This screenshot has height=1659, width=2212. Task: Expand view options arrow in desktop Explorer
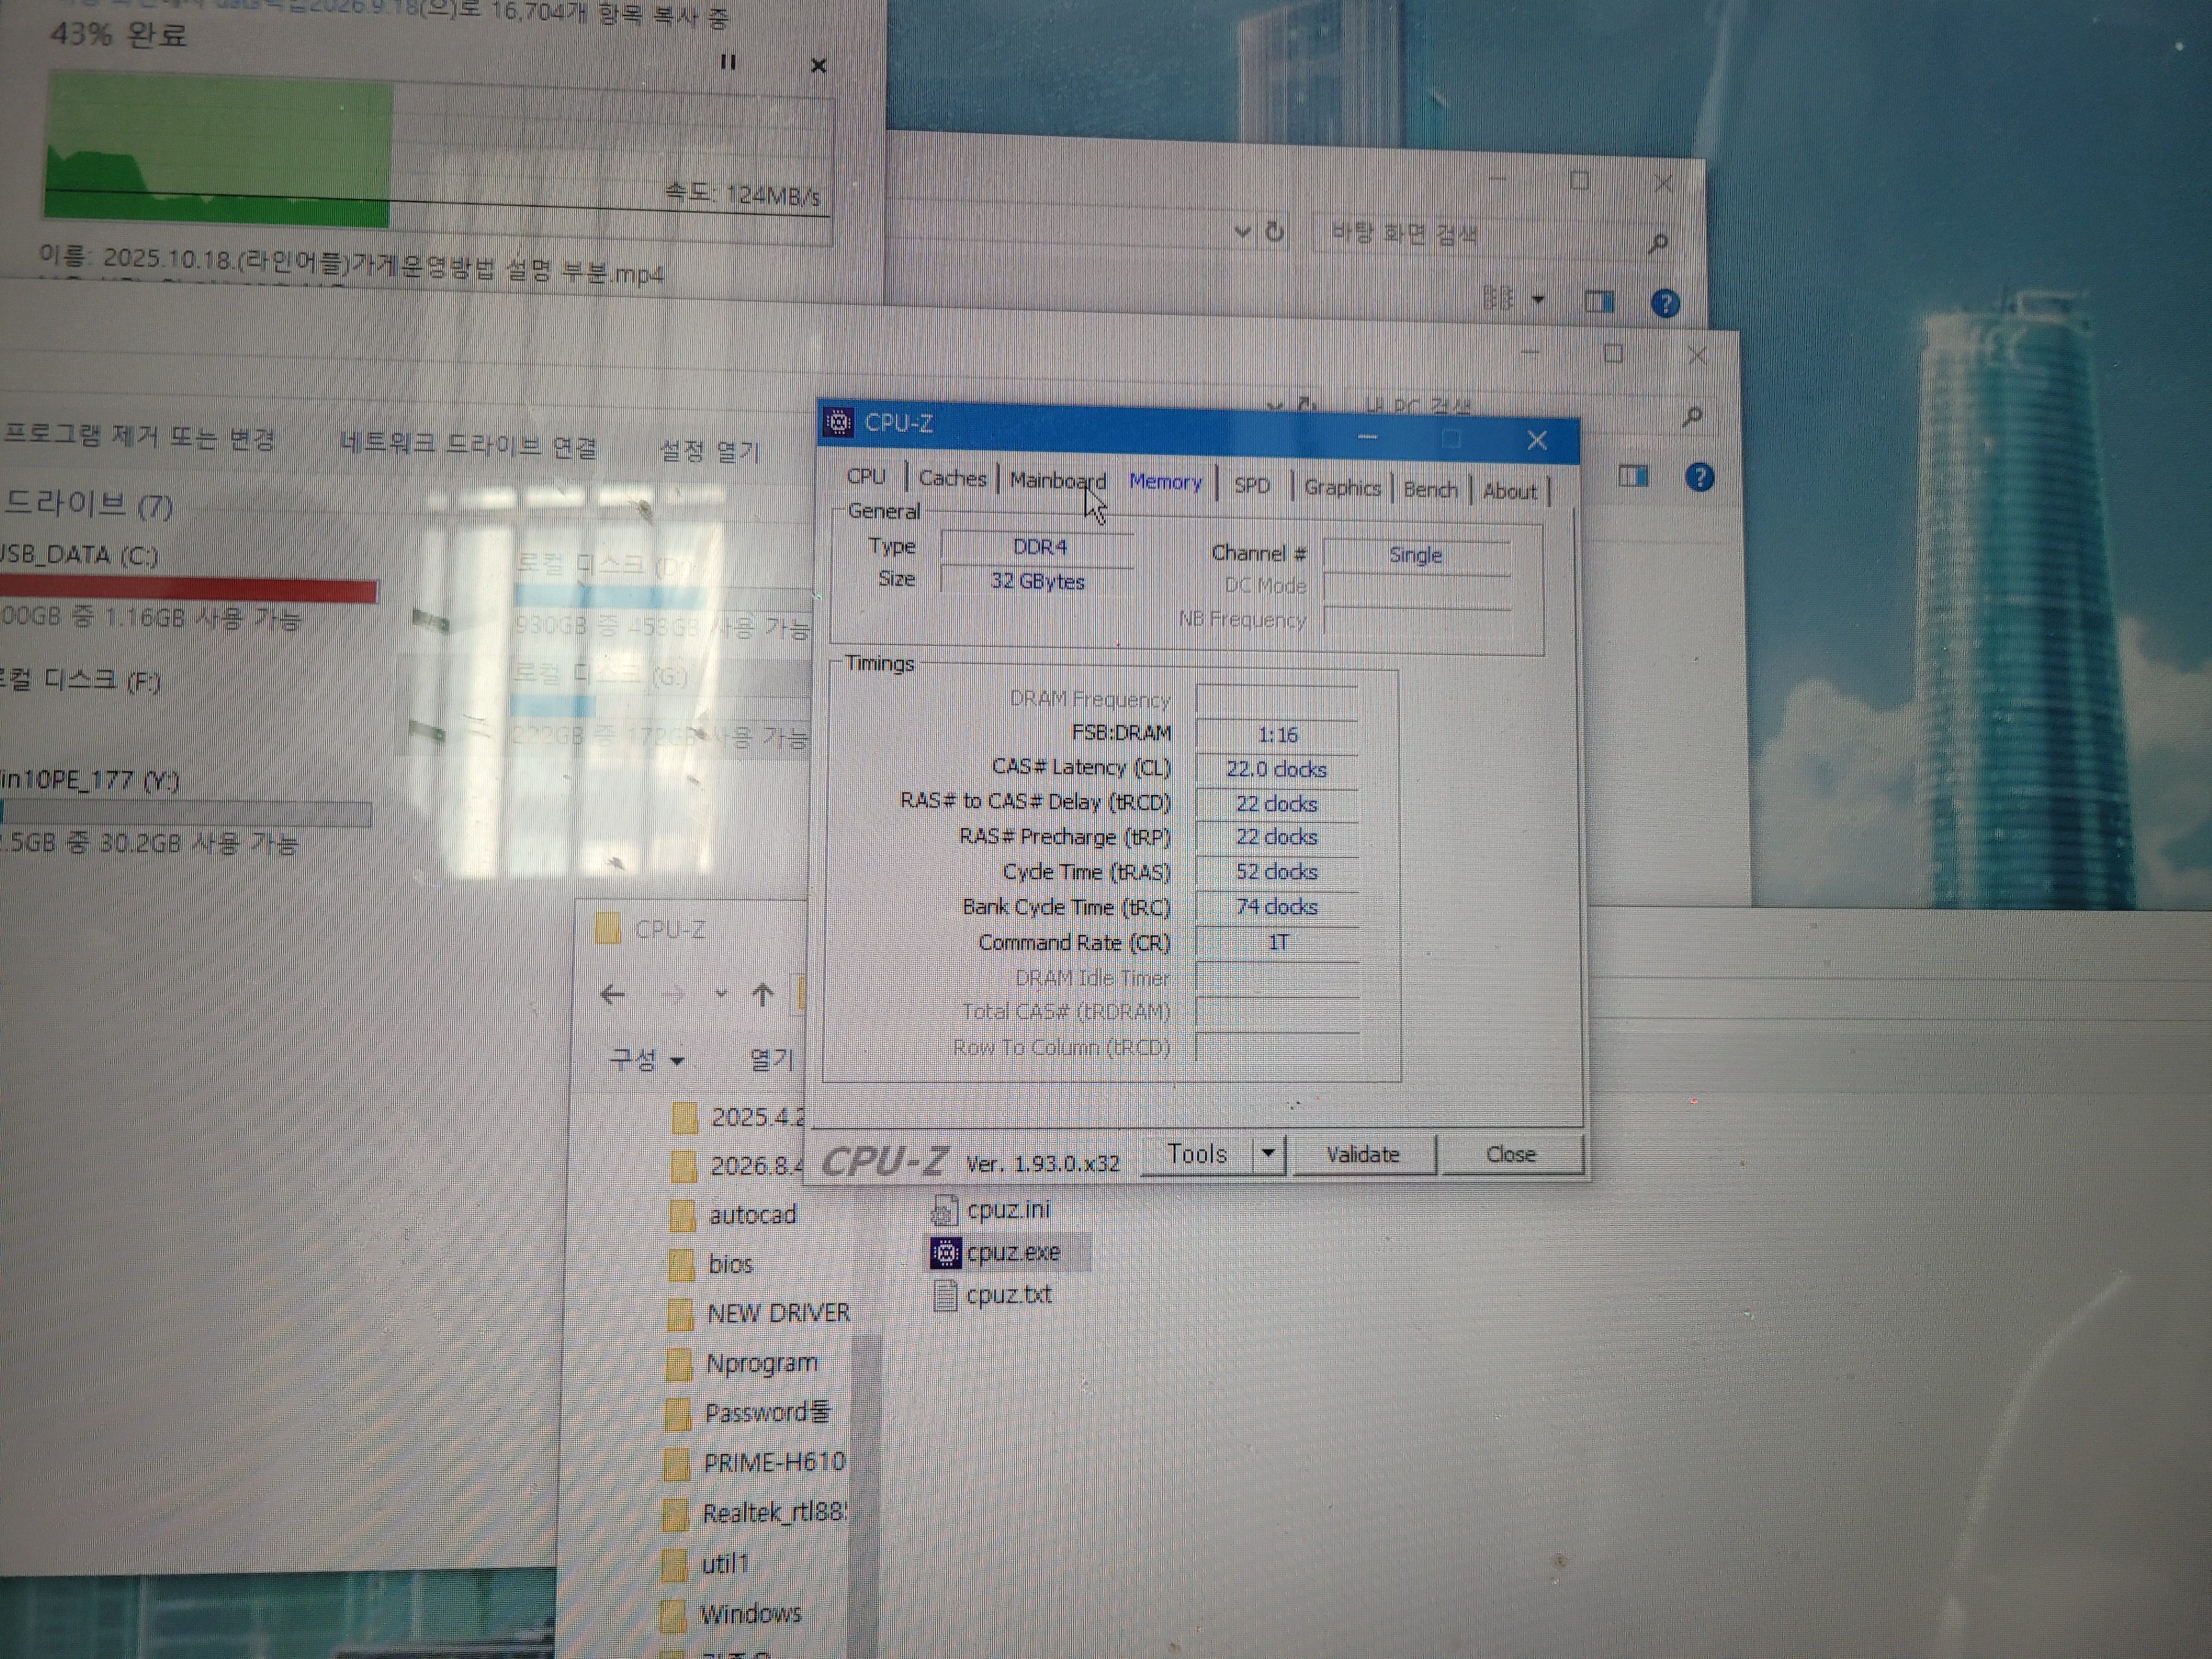(x=1538, y=299)
